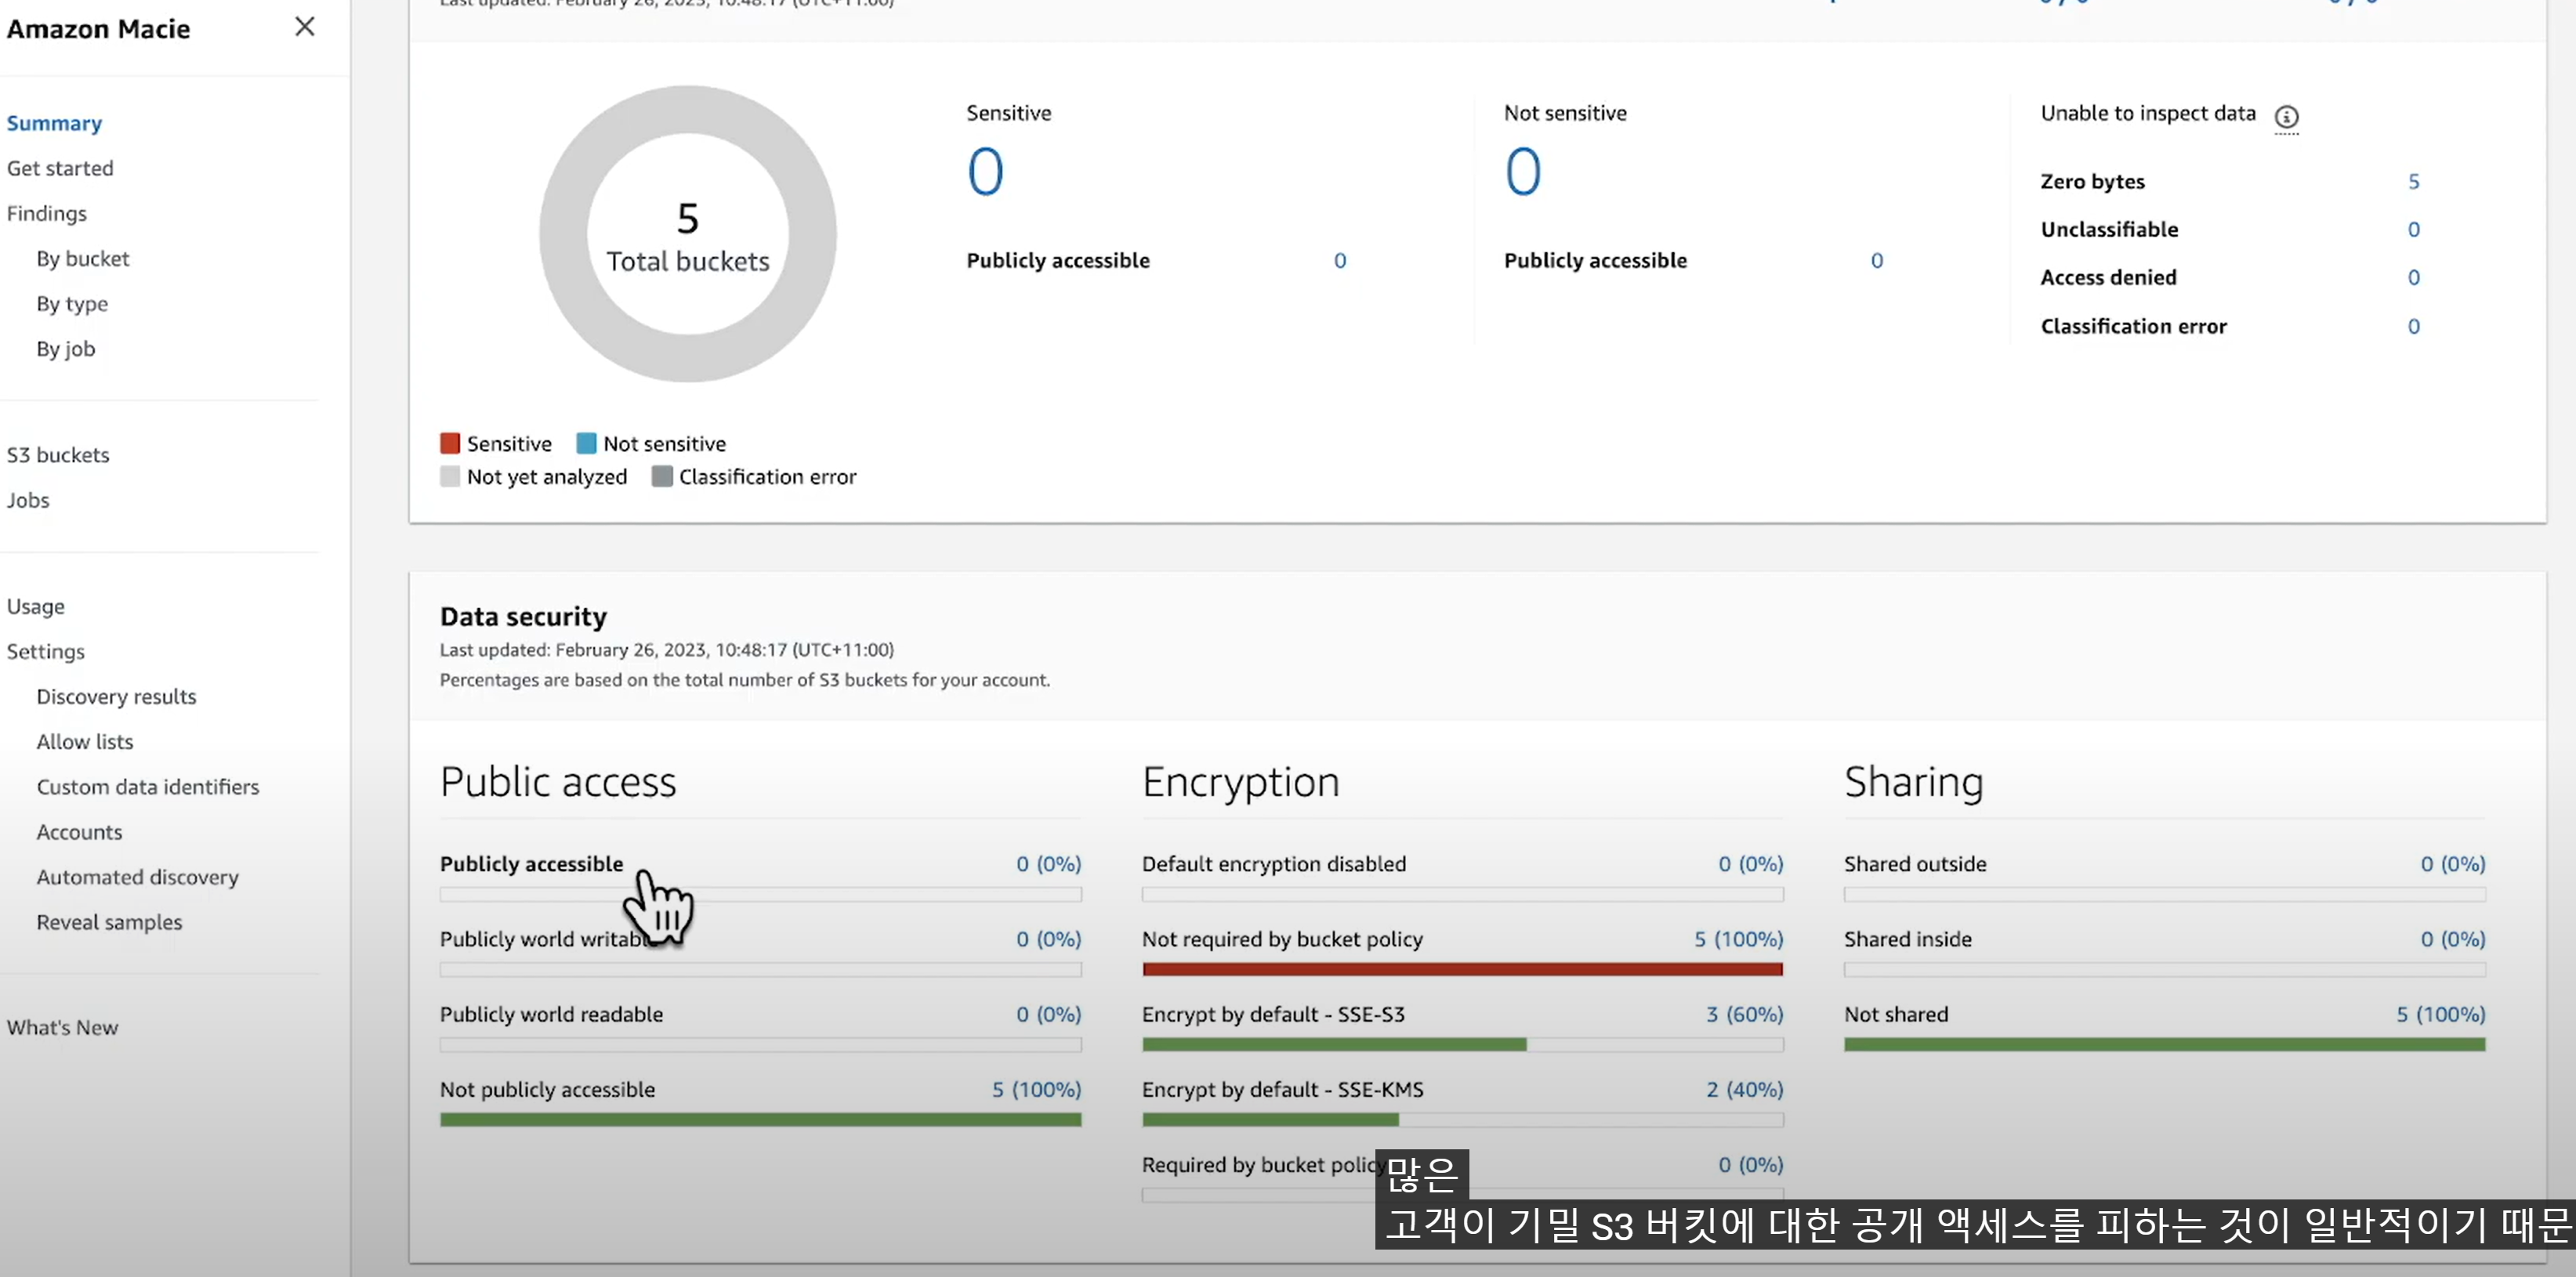Open Automated discovery settings
The height and width of the screenshot is (1277, 2576).
[x=138, y=877]
